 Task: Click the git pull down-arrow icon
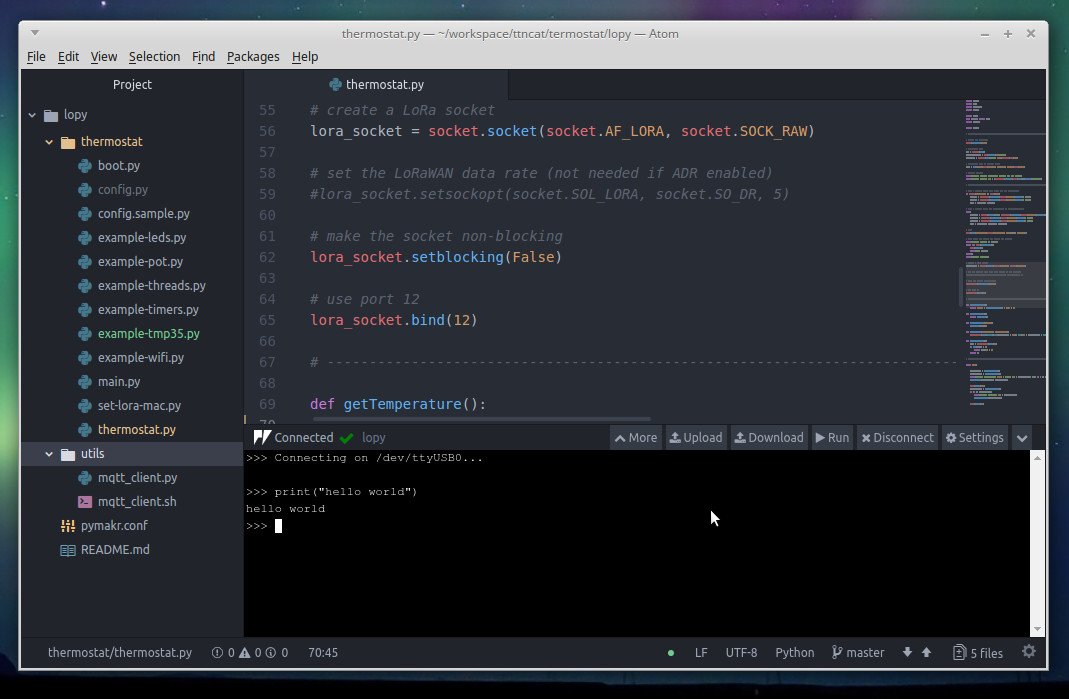pos(907,653)
